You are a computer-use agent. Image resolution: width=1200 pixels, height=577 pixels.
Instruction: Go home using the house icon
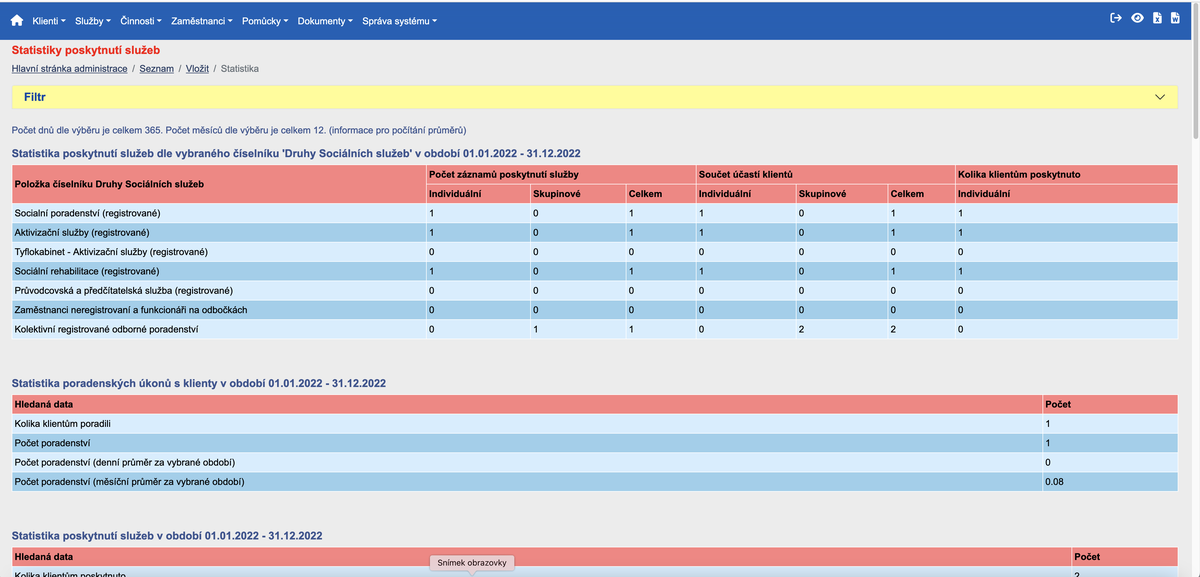tap(13, 19)
